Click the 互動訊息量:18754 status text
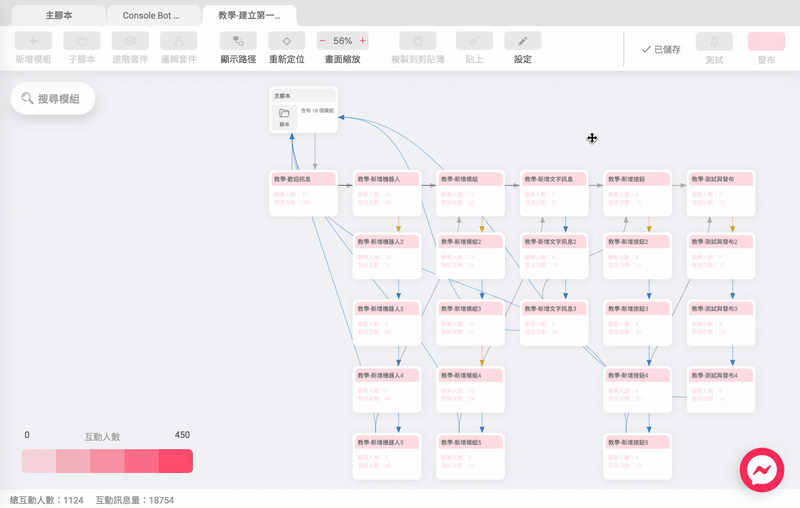The width and height of the screenshot is (800, 508). (x=135, y=500)
